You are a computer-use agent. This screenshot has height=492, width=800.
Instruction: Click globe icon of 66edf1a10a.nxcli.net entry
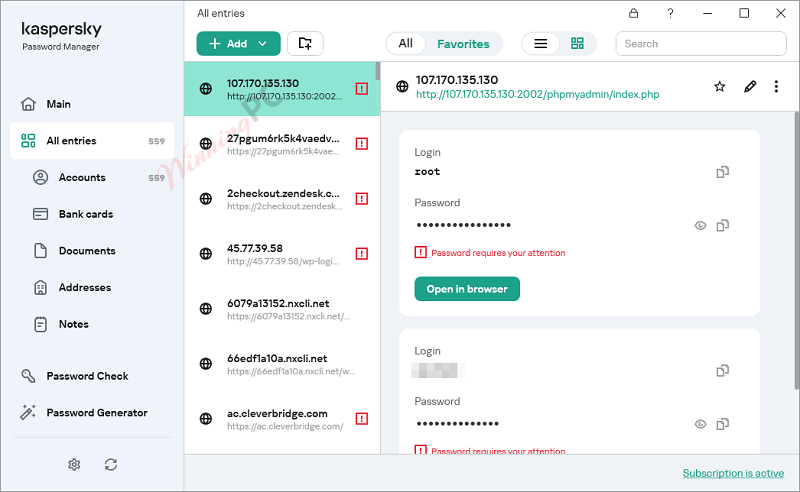[206, 364]
